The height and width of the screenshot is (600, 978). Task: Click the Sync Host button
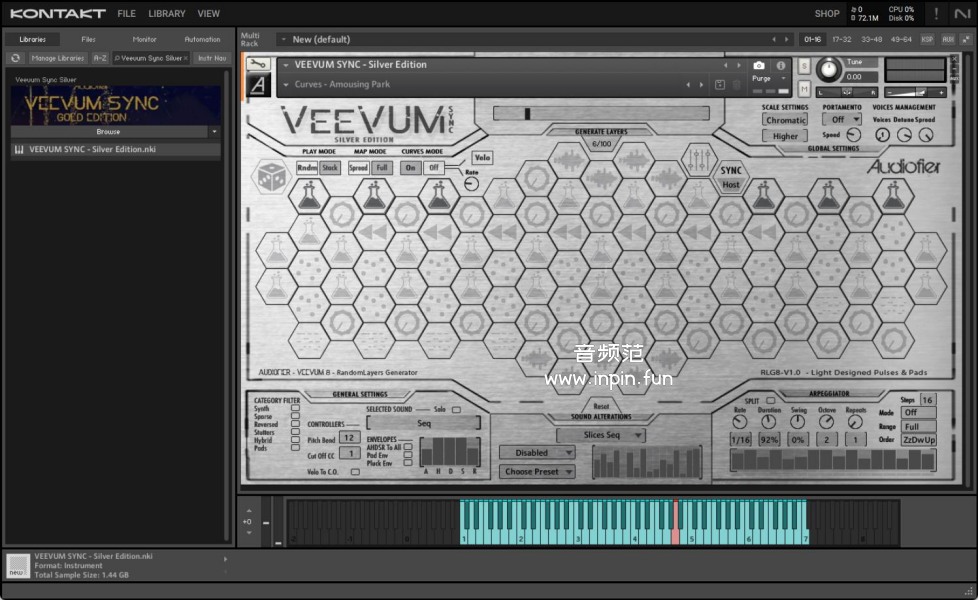point(731,185)
